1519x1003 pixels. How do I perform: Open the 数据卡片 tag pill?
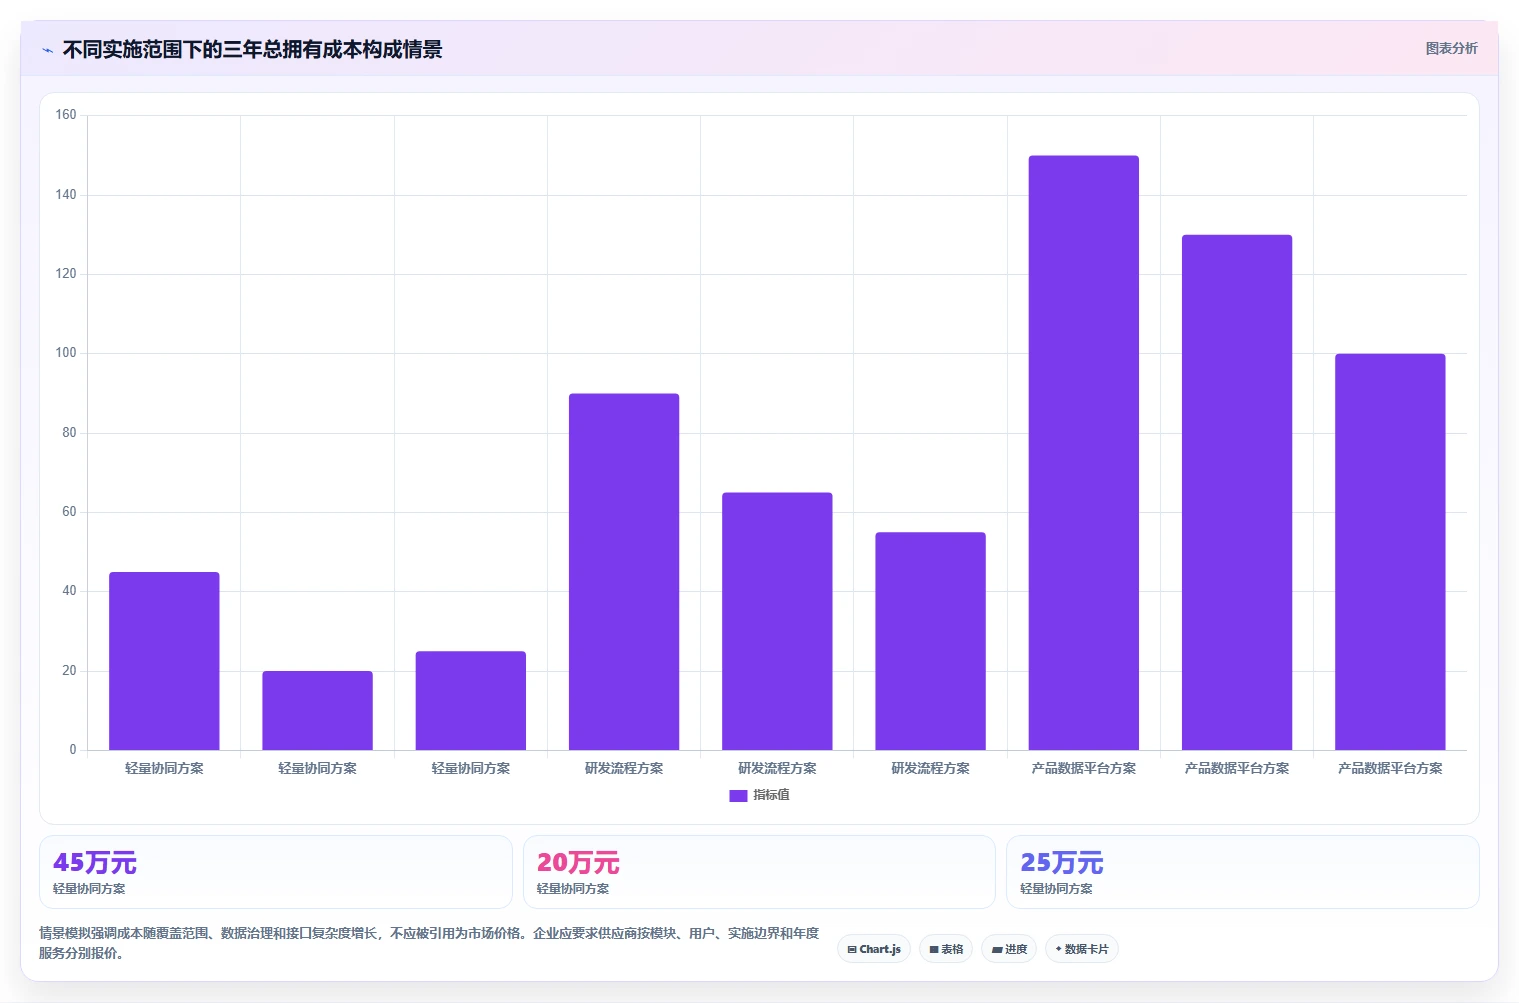click(1082, 949)
